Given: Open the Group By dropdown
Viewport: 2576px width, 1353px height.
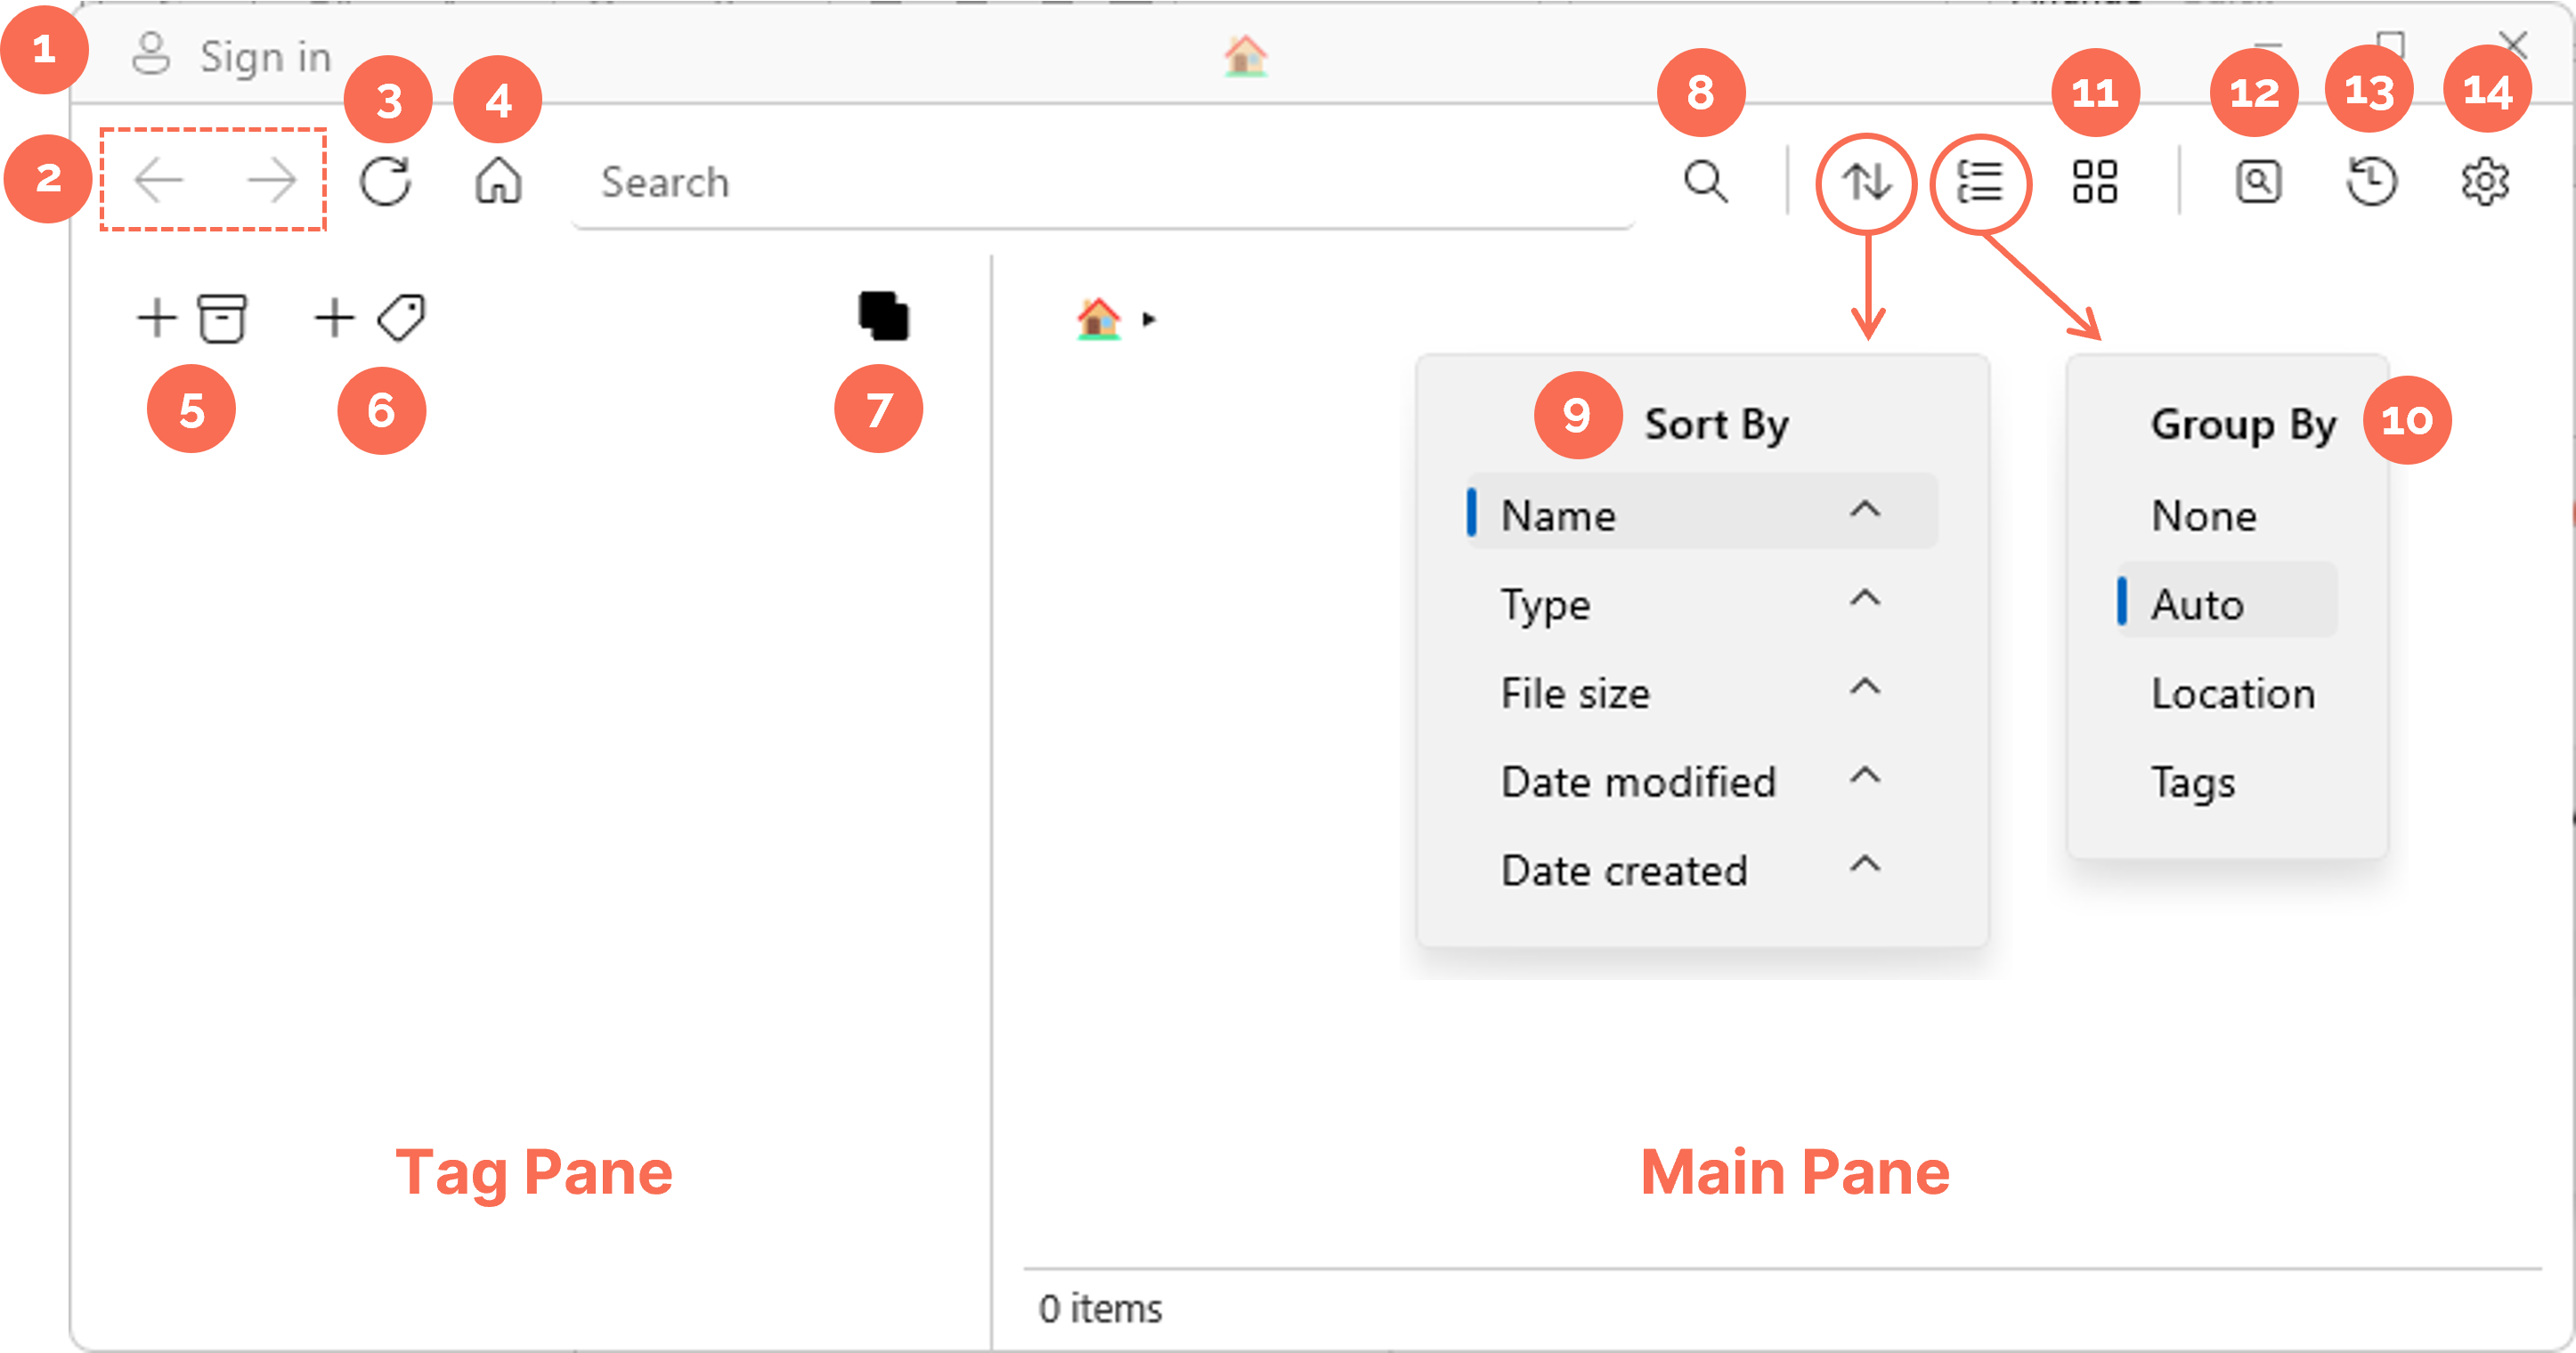Looking at the screenshot, I should (1982, 181).
